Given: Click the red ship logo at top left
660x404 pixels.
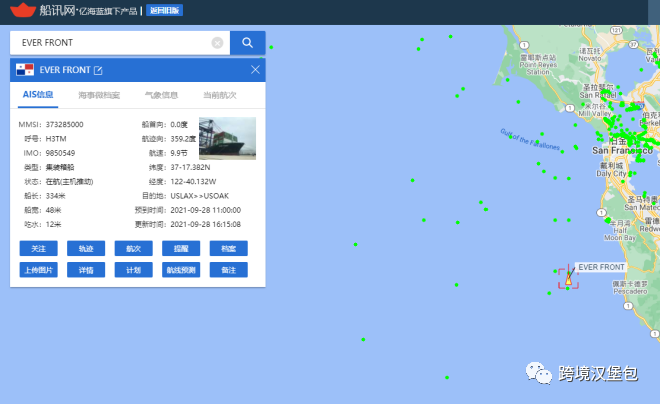Looking at the screenshot, I should pos(23,10).
